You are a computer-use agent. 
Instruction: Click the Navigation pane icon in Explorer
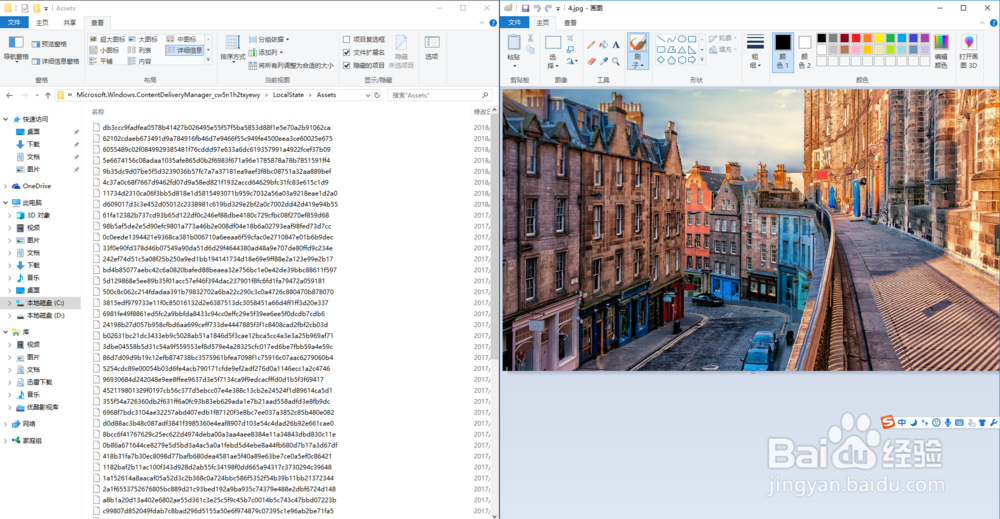pyautogui.click(x=15, y=43)
